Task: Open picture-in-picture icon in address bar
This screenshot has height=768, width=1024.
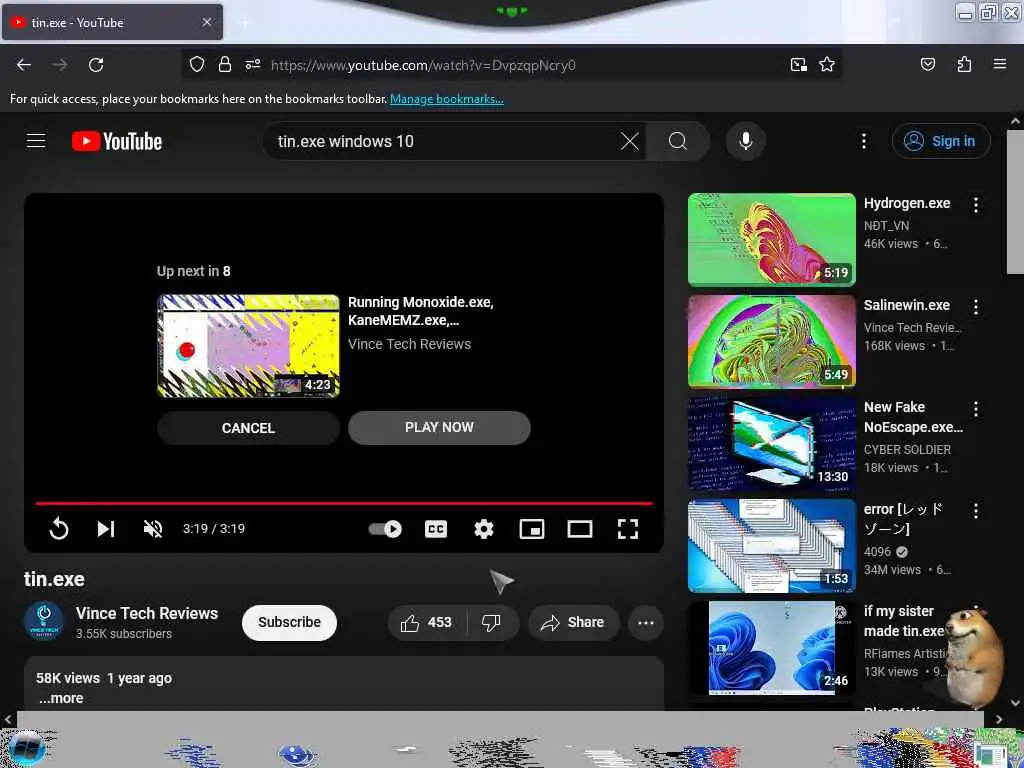Action: pyautogui.click(x=798, y=64)
